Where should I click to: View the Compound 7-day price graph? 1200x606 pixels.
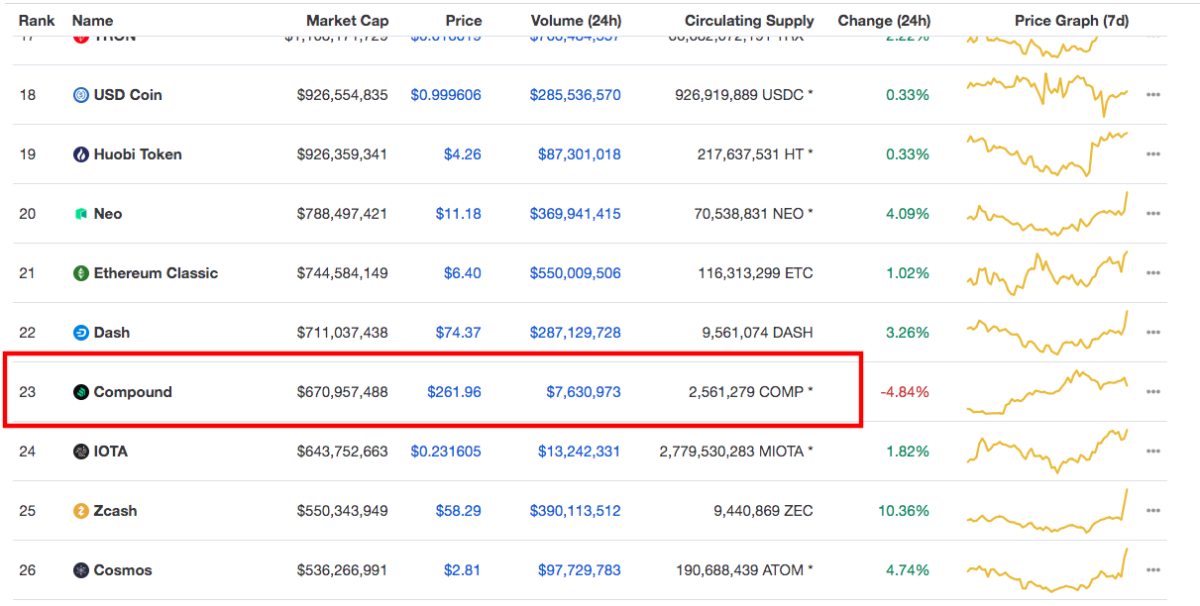[x=1047, y=391]
